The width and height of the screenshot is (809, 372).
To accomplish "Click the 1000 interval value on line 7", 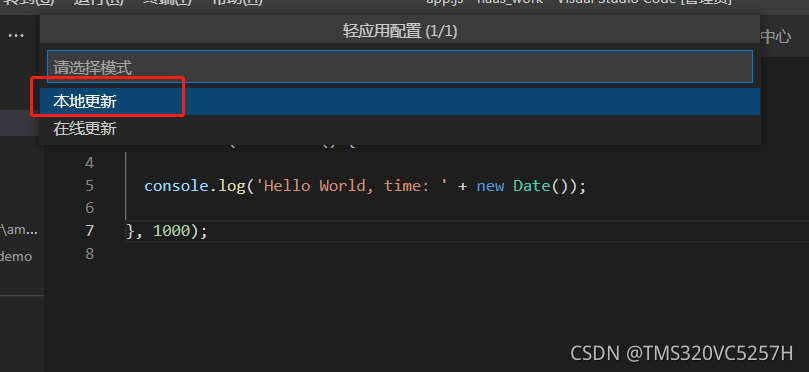I will tap(172, 231).
